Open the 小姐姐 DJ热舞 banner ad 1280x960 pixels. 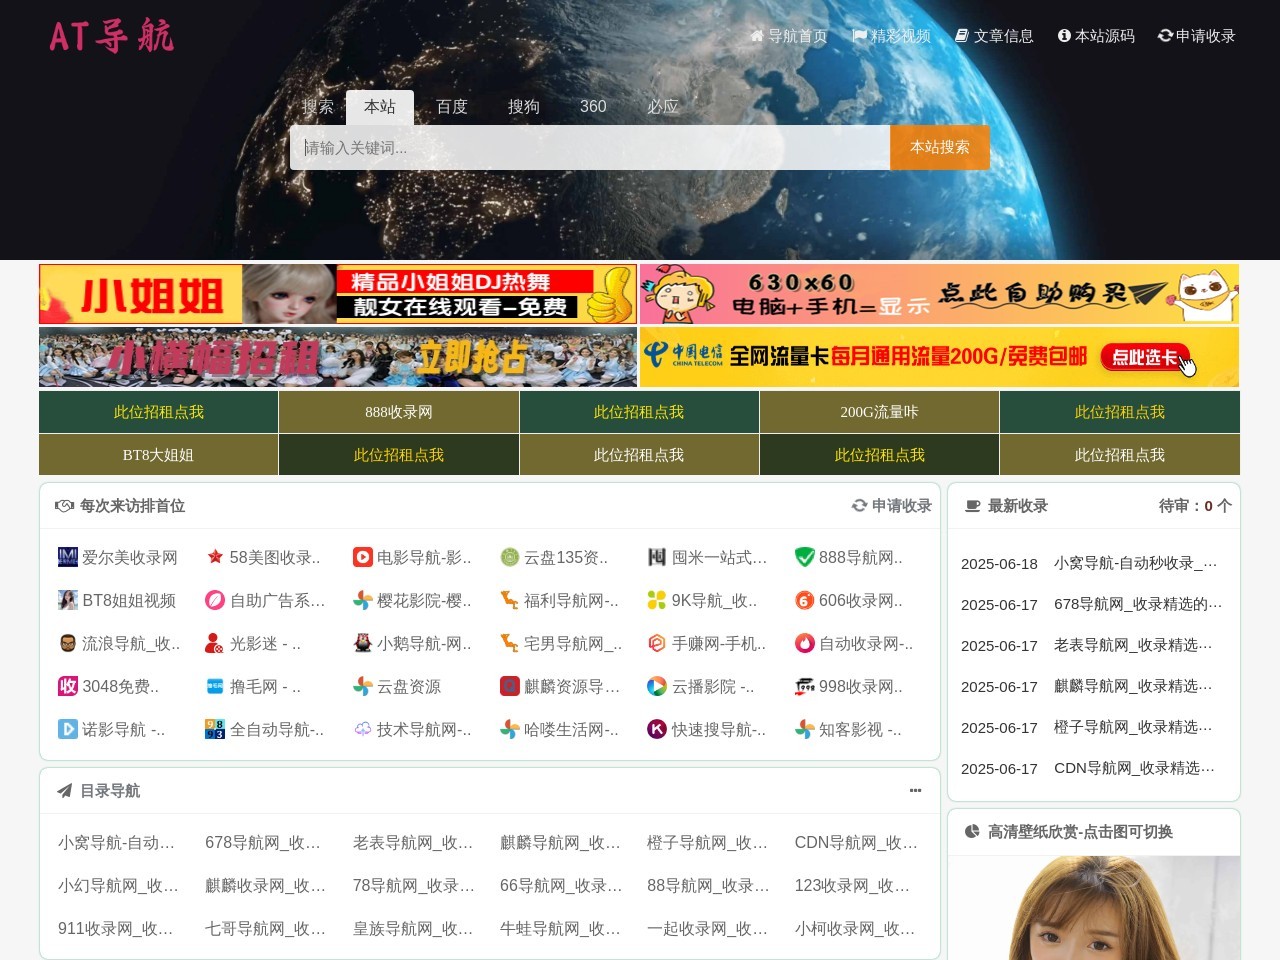[x=338, y=294]
